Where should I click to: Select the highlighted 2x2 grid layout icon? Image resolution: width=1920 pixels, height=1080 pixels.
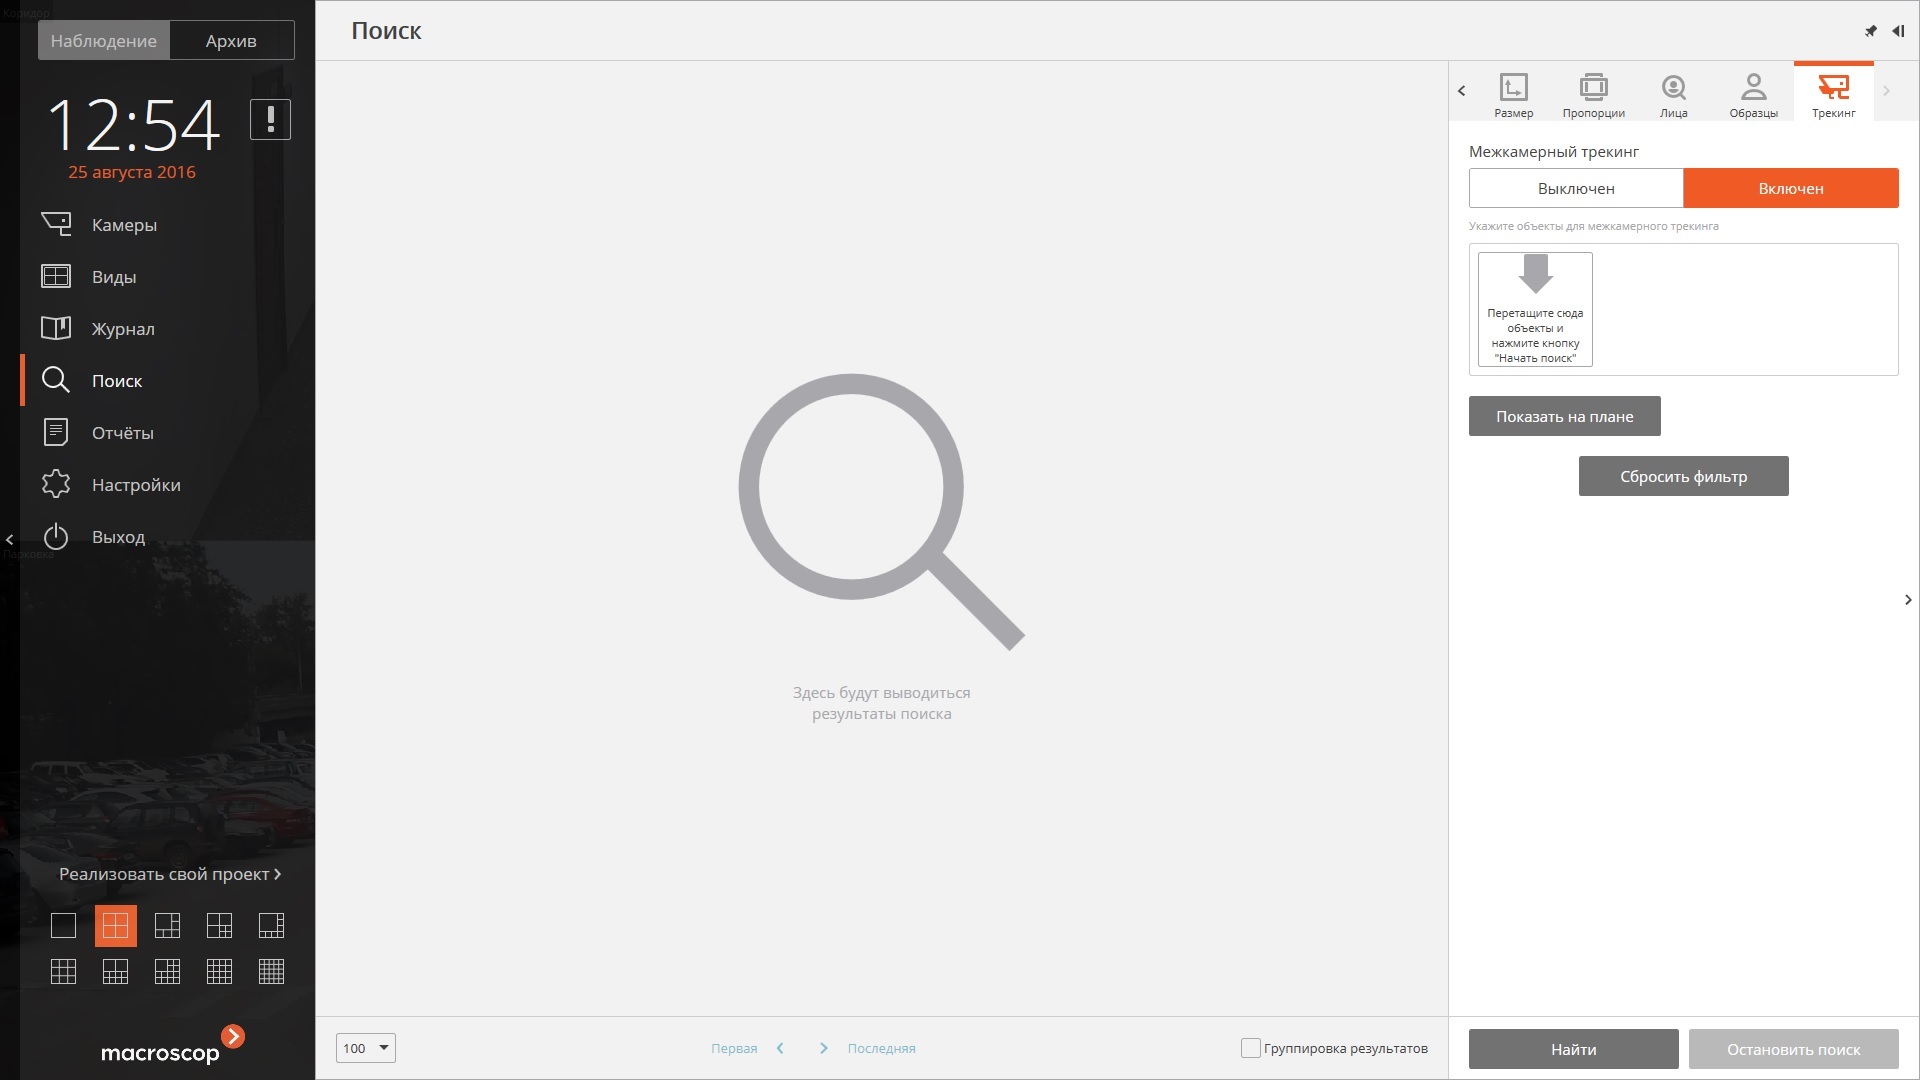(x=116, y=926)
